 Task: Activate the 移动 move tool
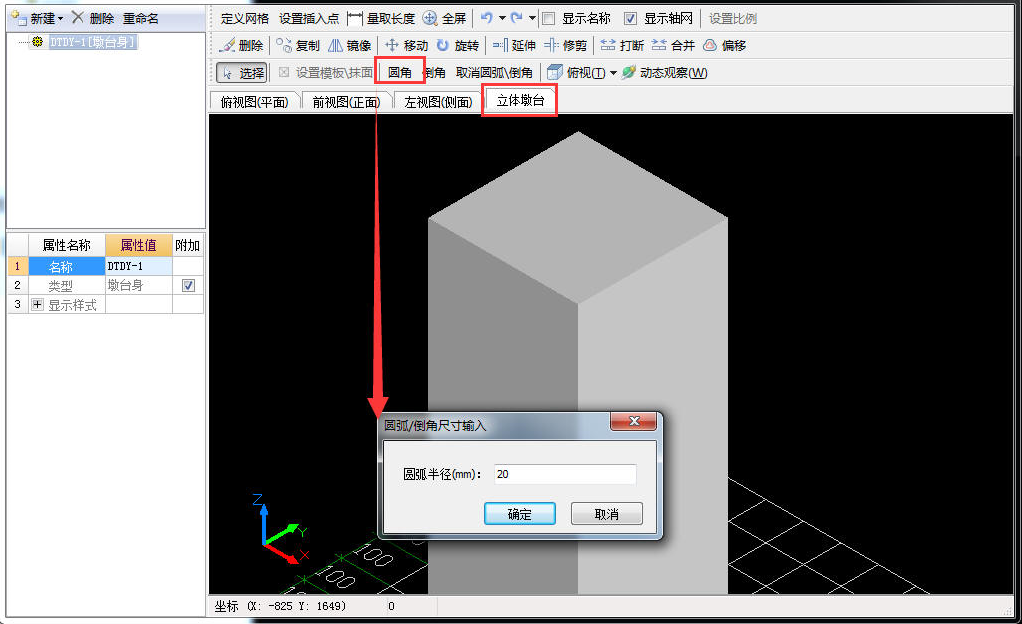pos(406,45)
